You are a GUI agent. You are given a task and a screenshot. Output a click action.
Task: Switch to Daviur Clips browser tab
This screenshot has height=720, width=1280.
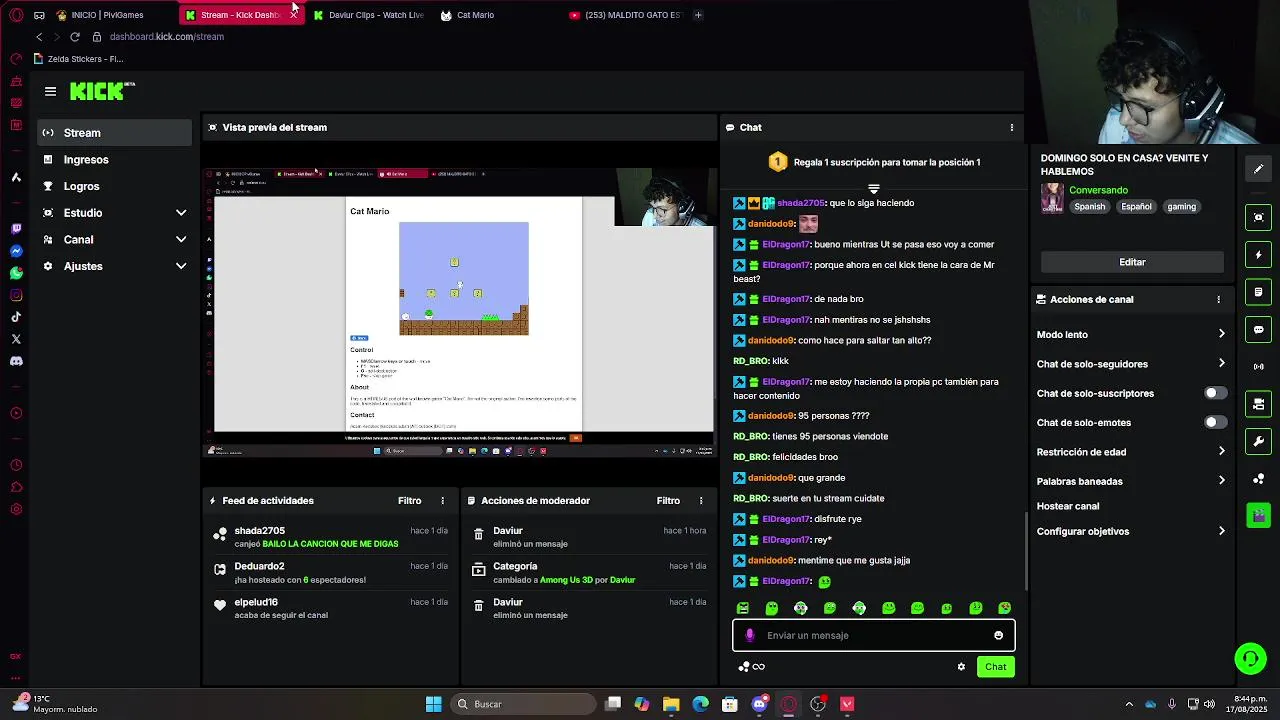[x=368, y=15]
